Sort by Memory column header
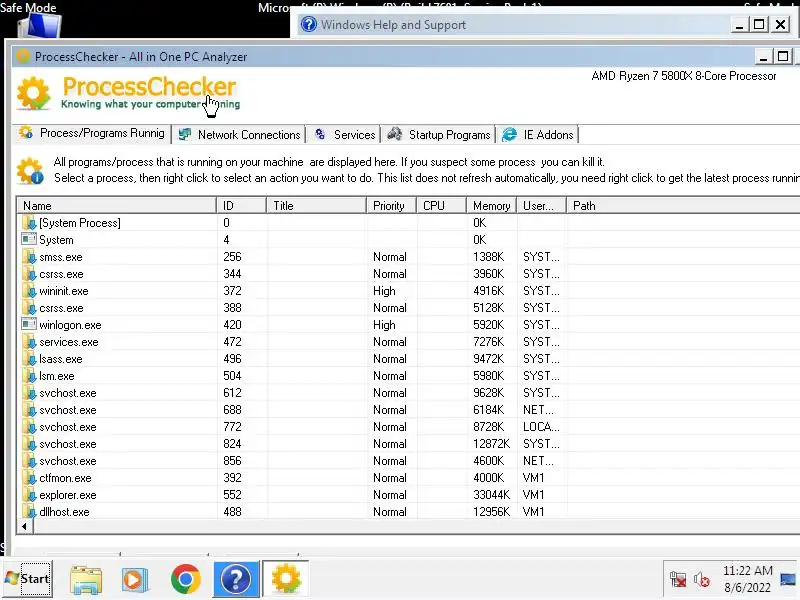The image size is (800, 600). (491, 206)
